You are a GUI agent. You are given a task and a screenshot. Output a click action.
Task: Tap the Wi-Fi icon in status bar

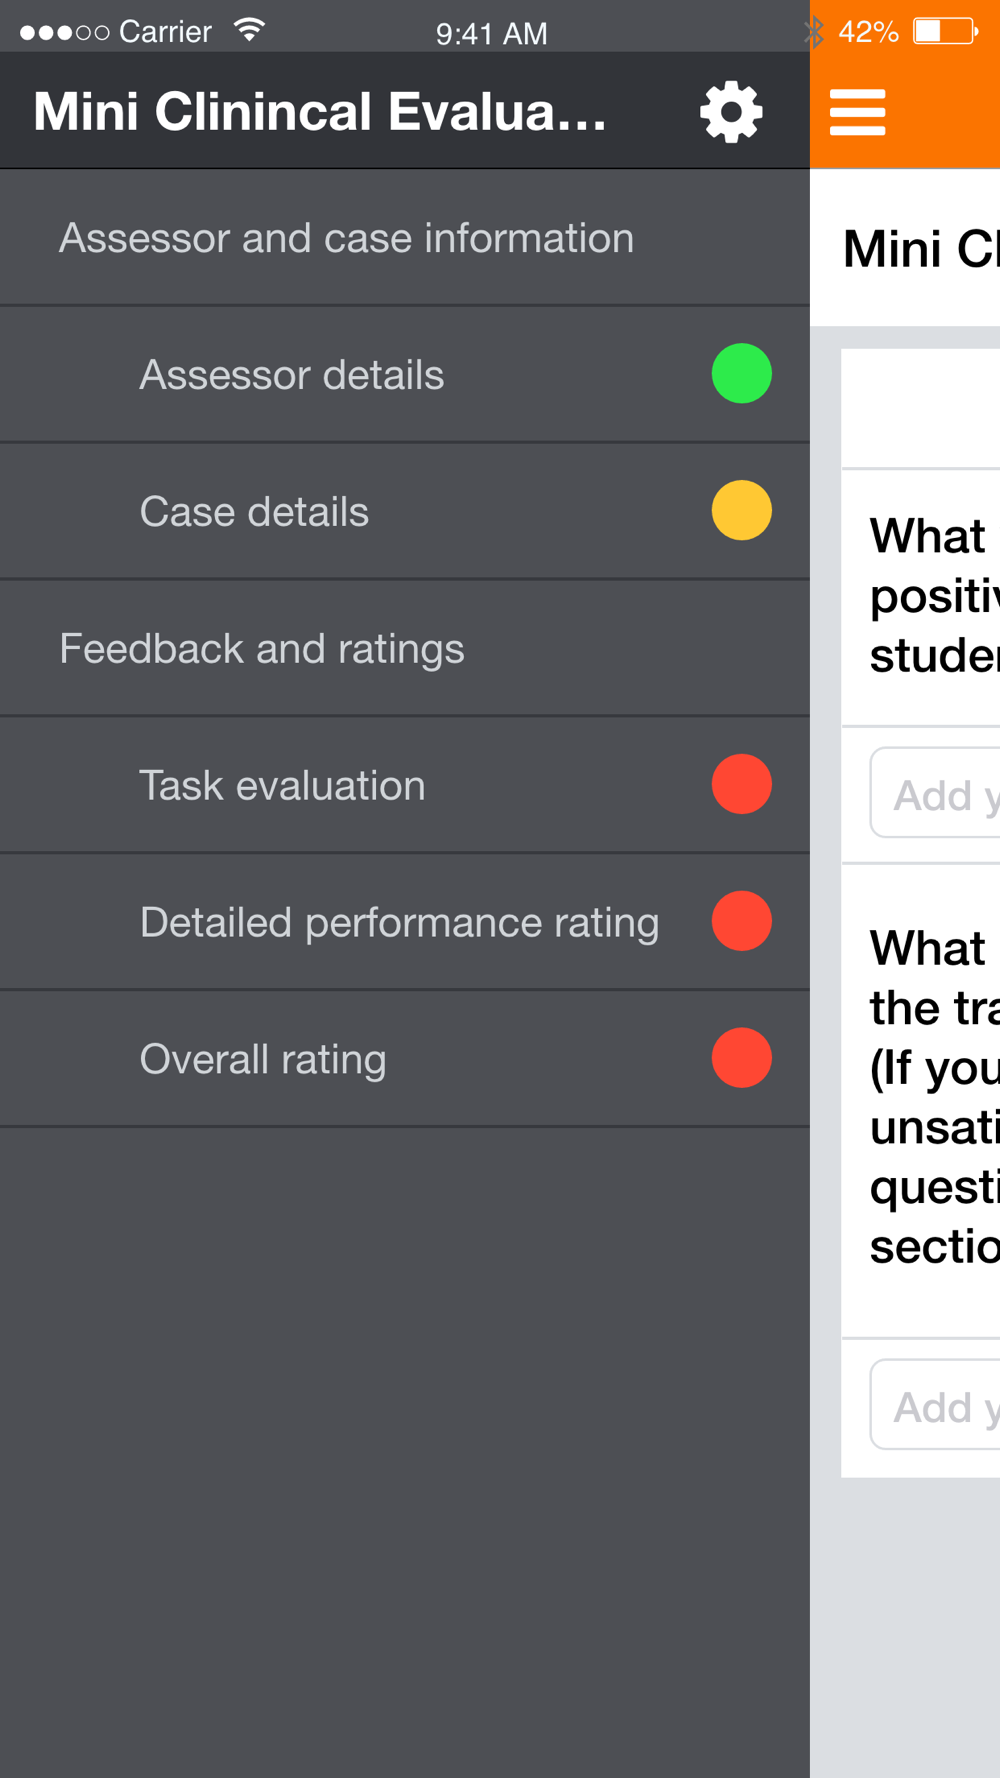pos(249,30)
